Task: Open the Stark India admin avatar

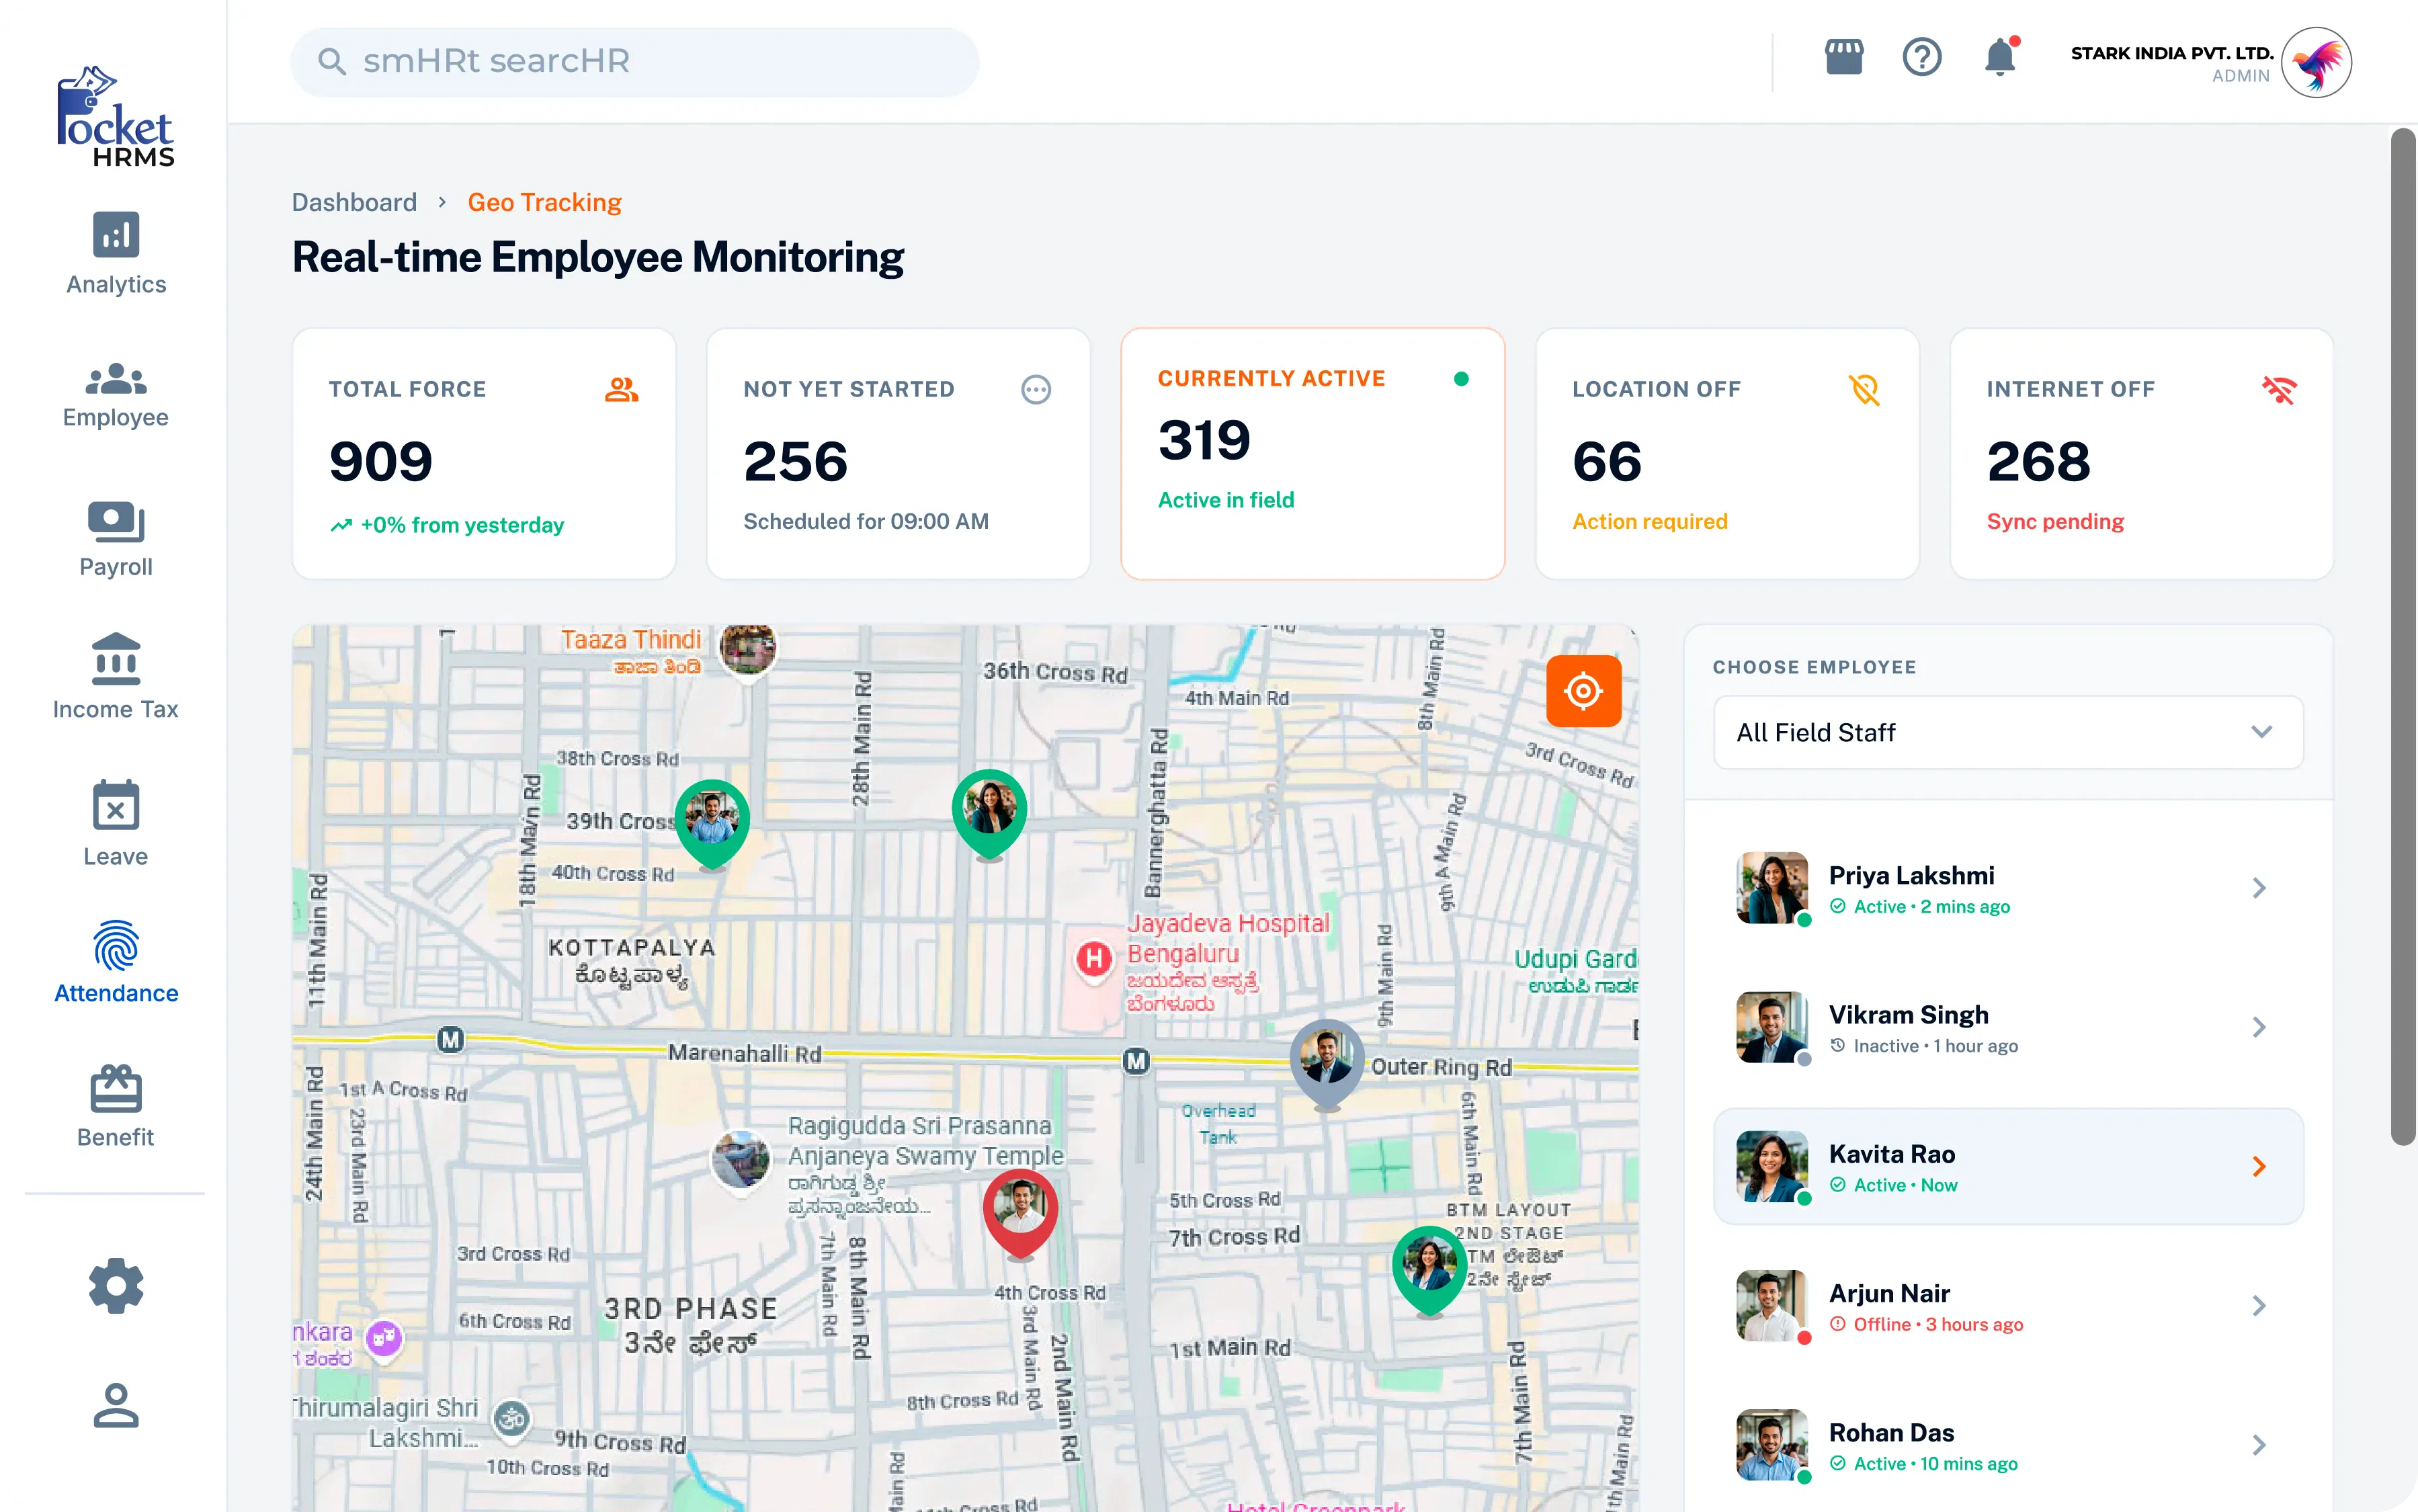Action: click(2316, 62)
